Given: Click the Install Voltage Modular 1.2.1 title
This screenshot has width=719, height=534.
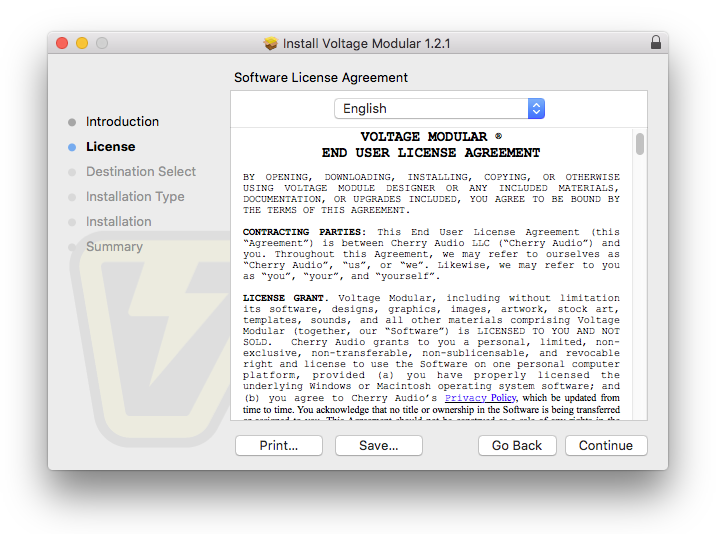Looking at the screenshot, I should pyautogui.click(x=366, y=43).
